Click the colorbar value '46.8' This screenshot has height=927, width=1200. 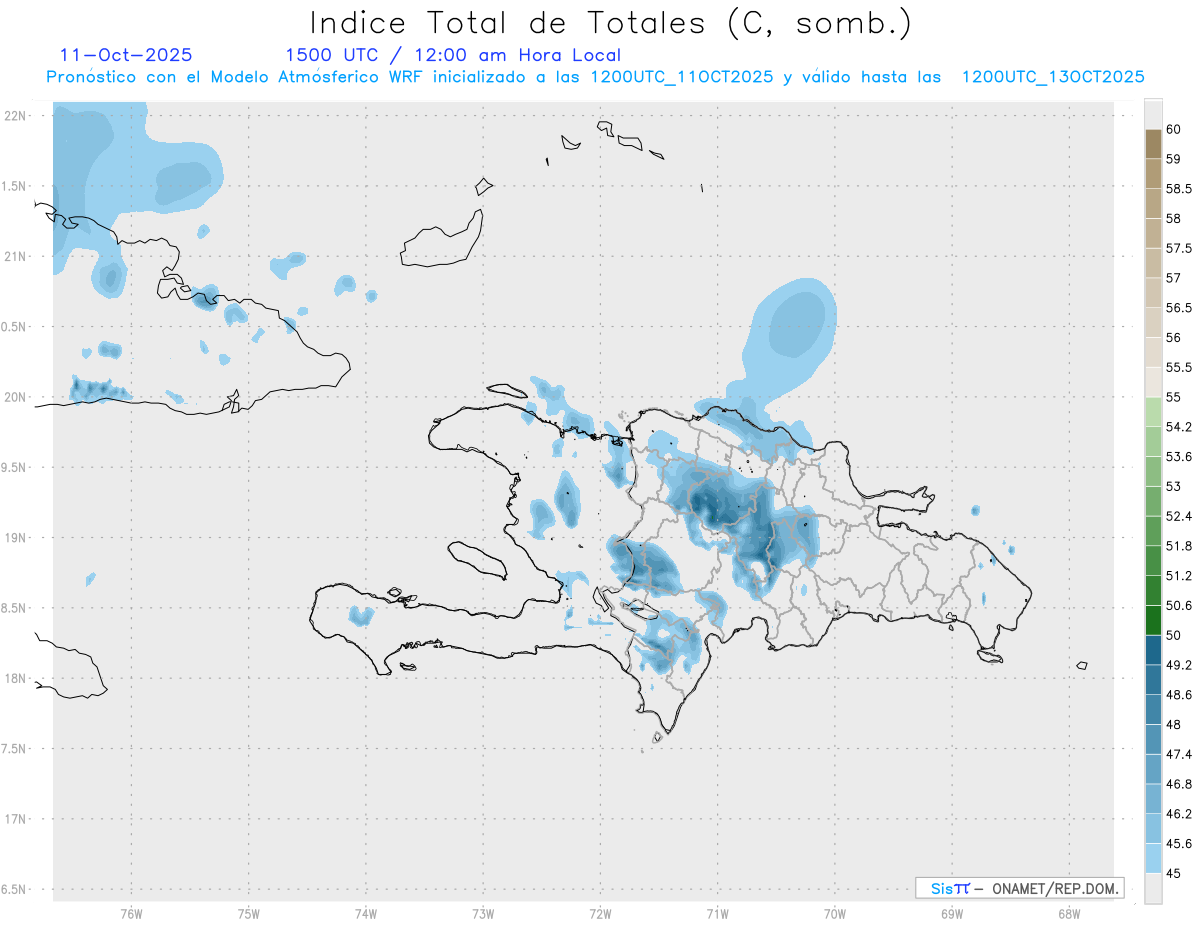(x=1179, y=784)
